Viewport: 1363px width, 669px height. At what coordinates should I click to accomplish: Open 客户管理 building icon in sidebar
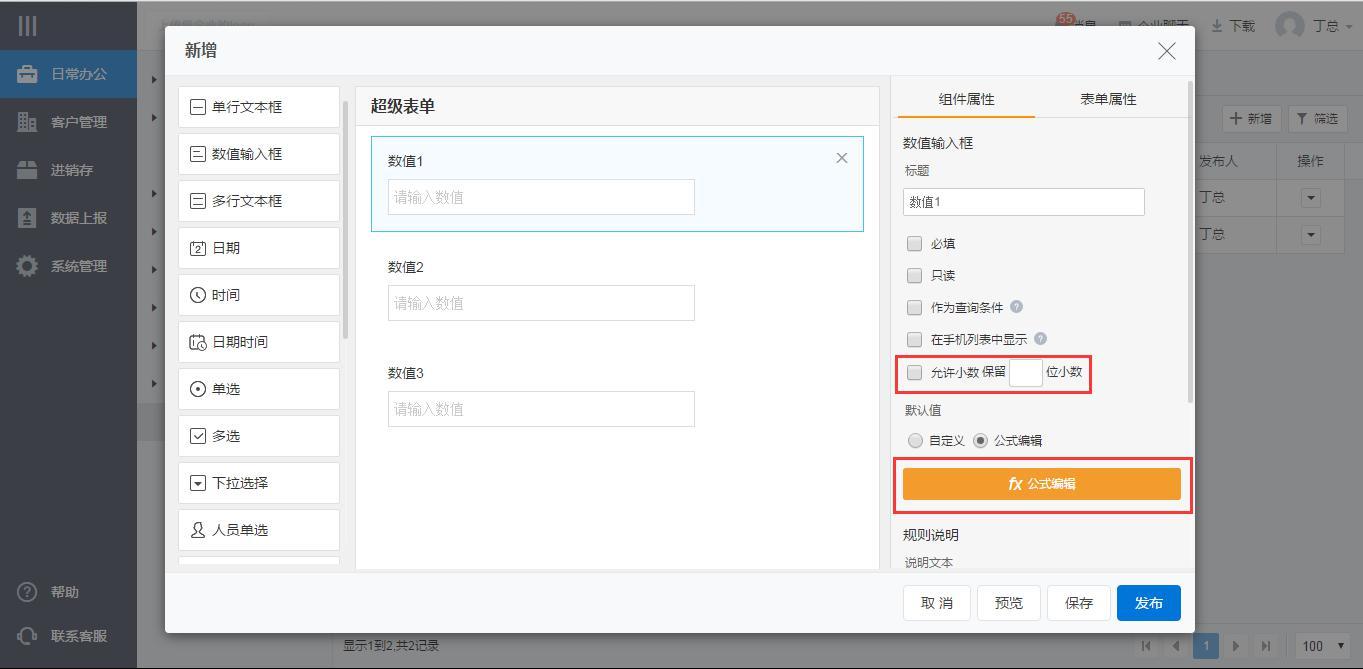click(x=27, y=122)
